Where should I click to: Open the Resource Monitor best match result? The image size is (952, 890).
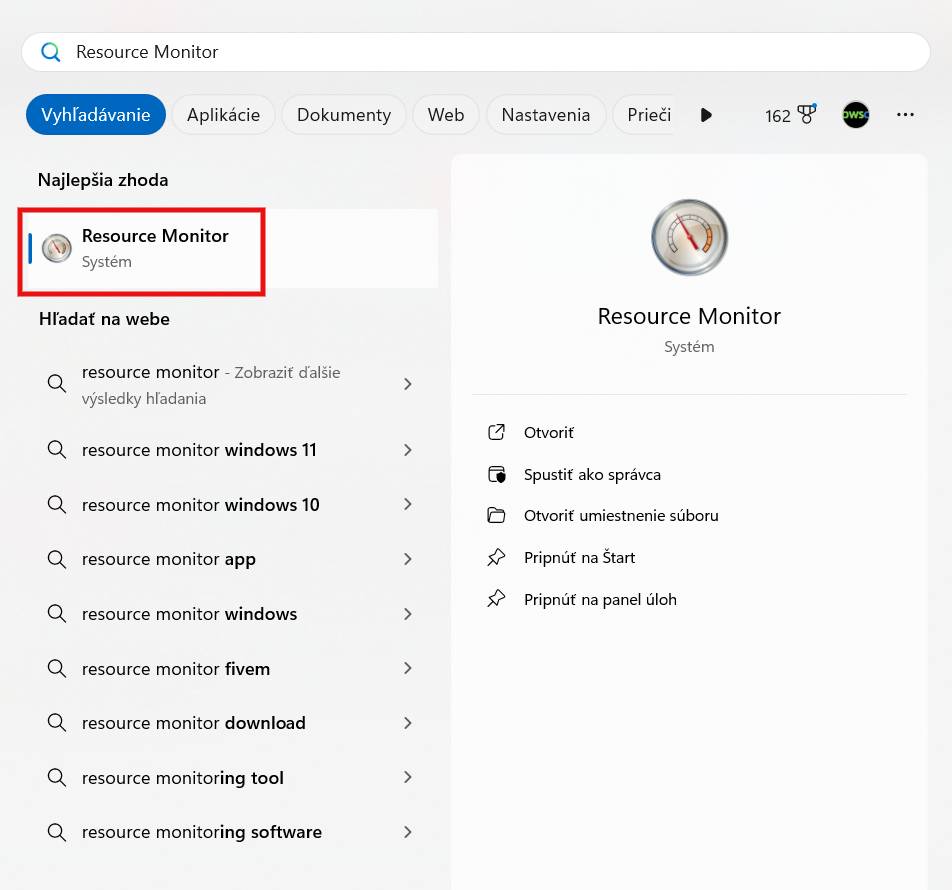tap(231, 248)
